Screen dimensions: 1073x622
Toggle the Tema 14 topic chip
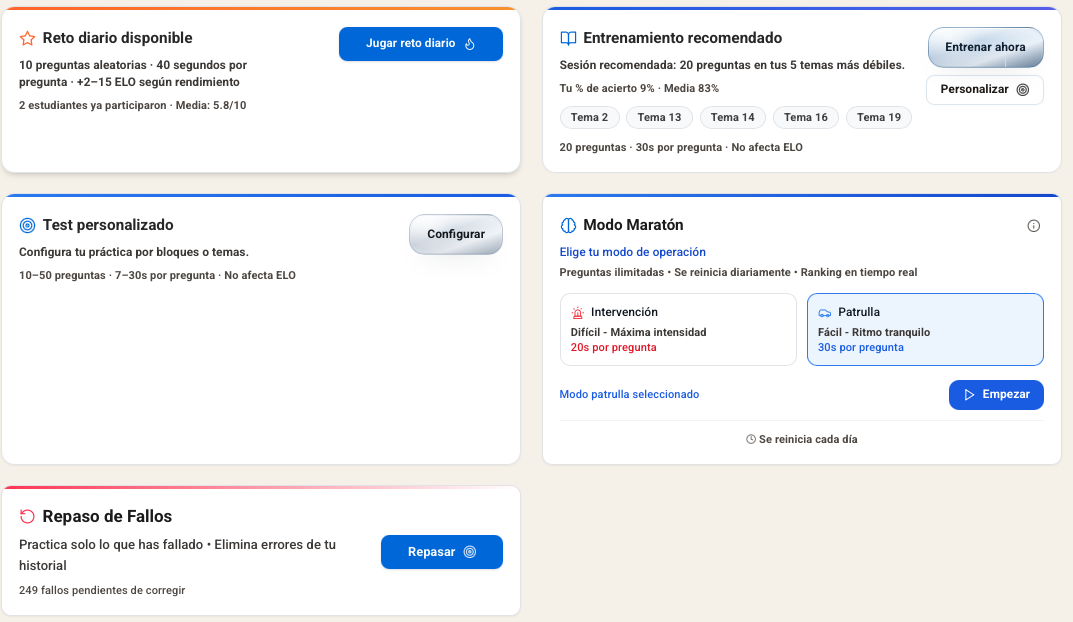[732, 117]
